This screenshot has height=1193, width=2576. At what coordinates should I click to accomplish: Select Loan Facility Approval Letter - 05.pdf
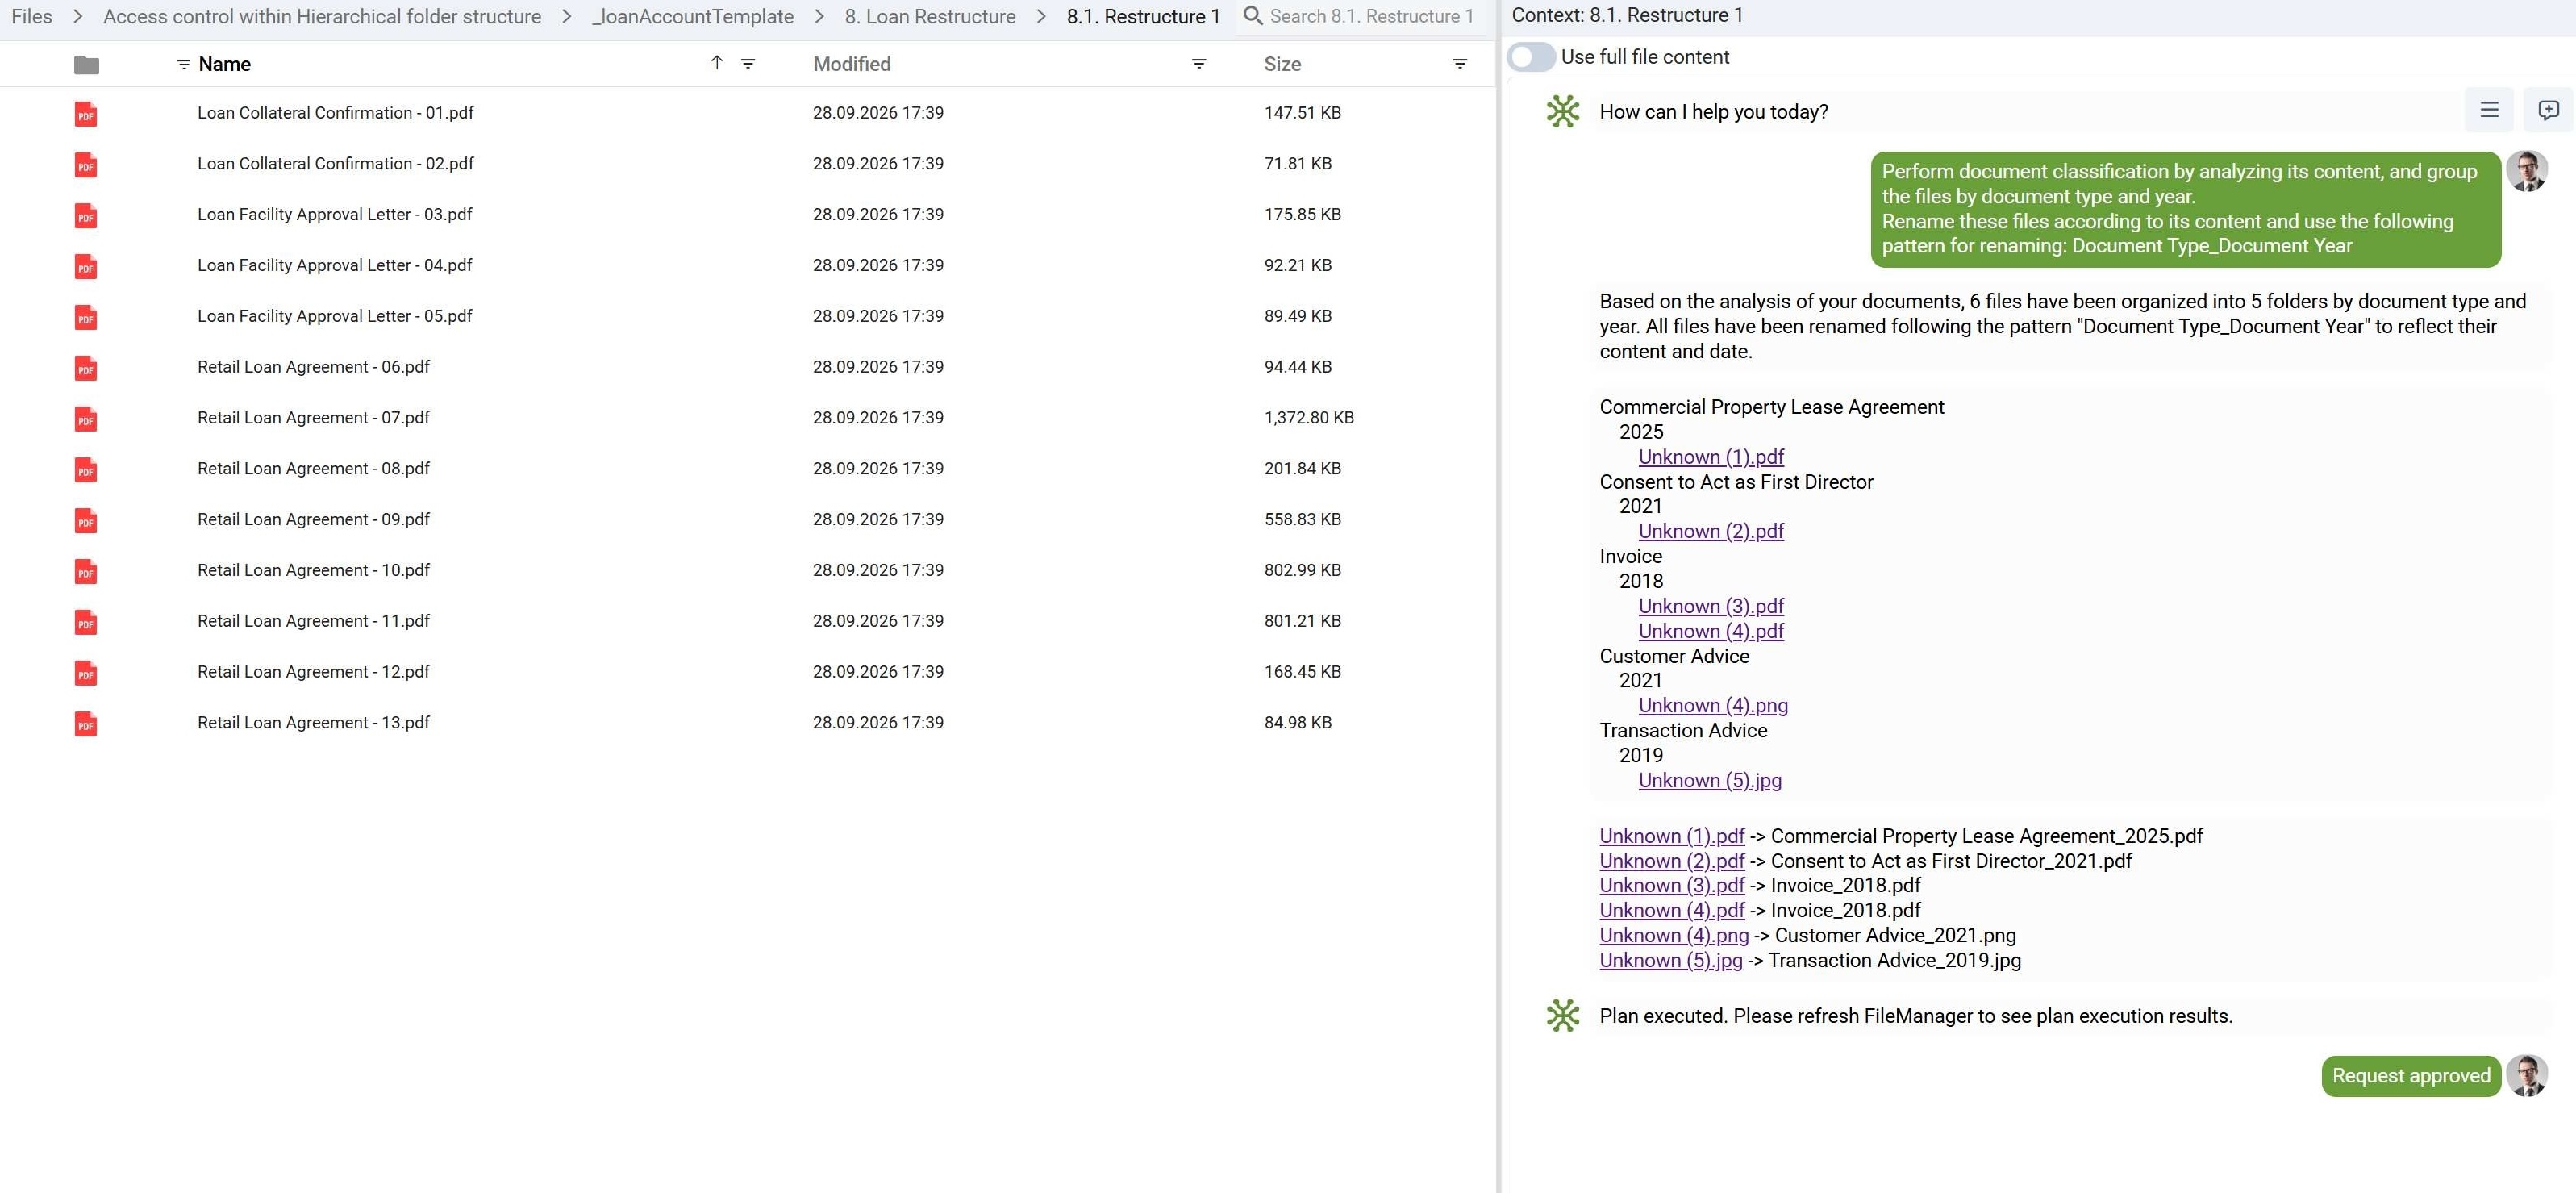[x=334, y=316]
